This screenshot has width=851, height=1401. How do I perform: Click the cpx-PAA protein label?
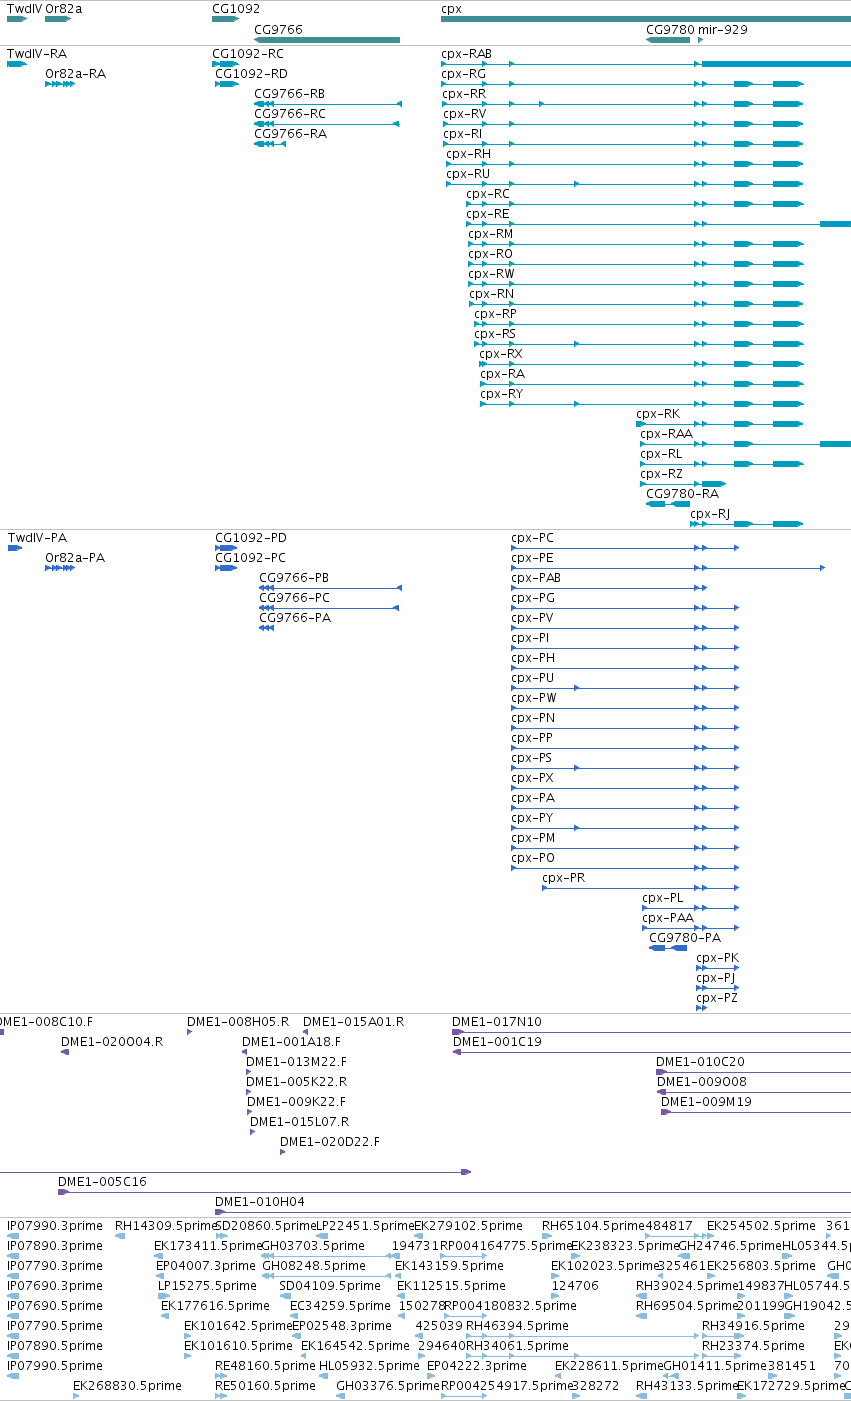point(668,918)
